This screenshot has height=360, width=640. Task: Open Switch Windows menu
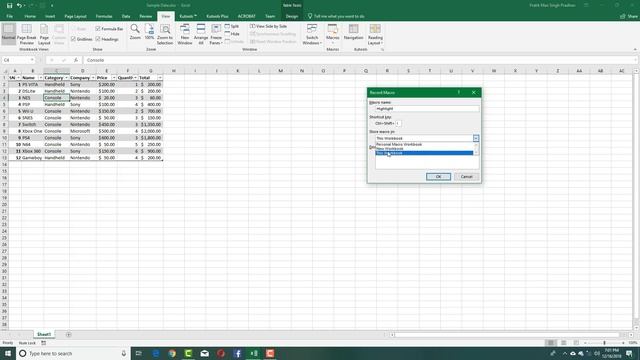[312, 34]
